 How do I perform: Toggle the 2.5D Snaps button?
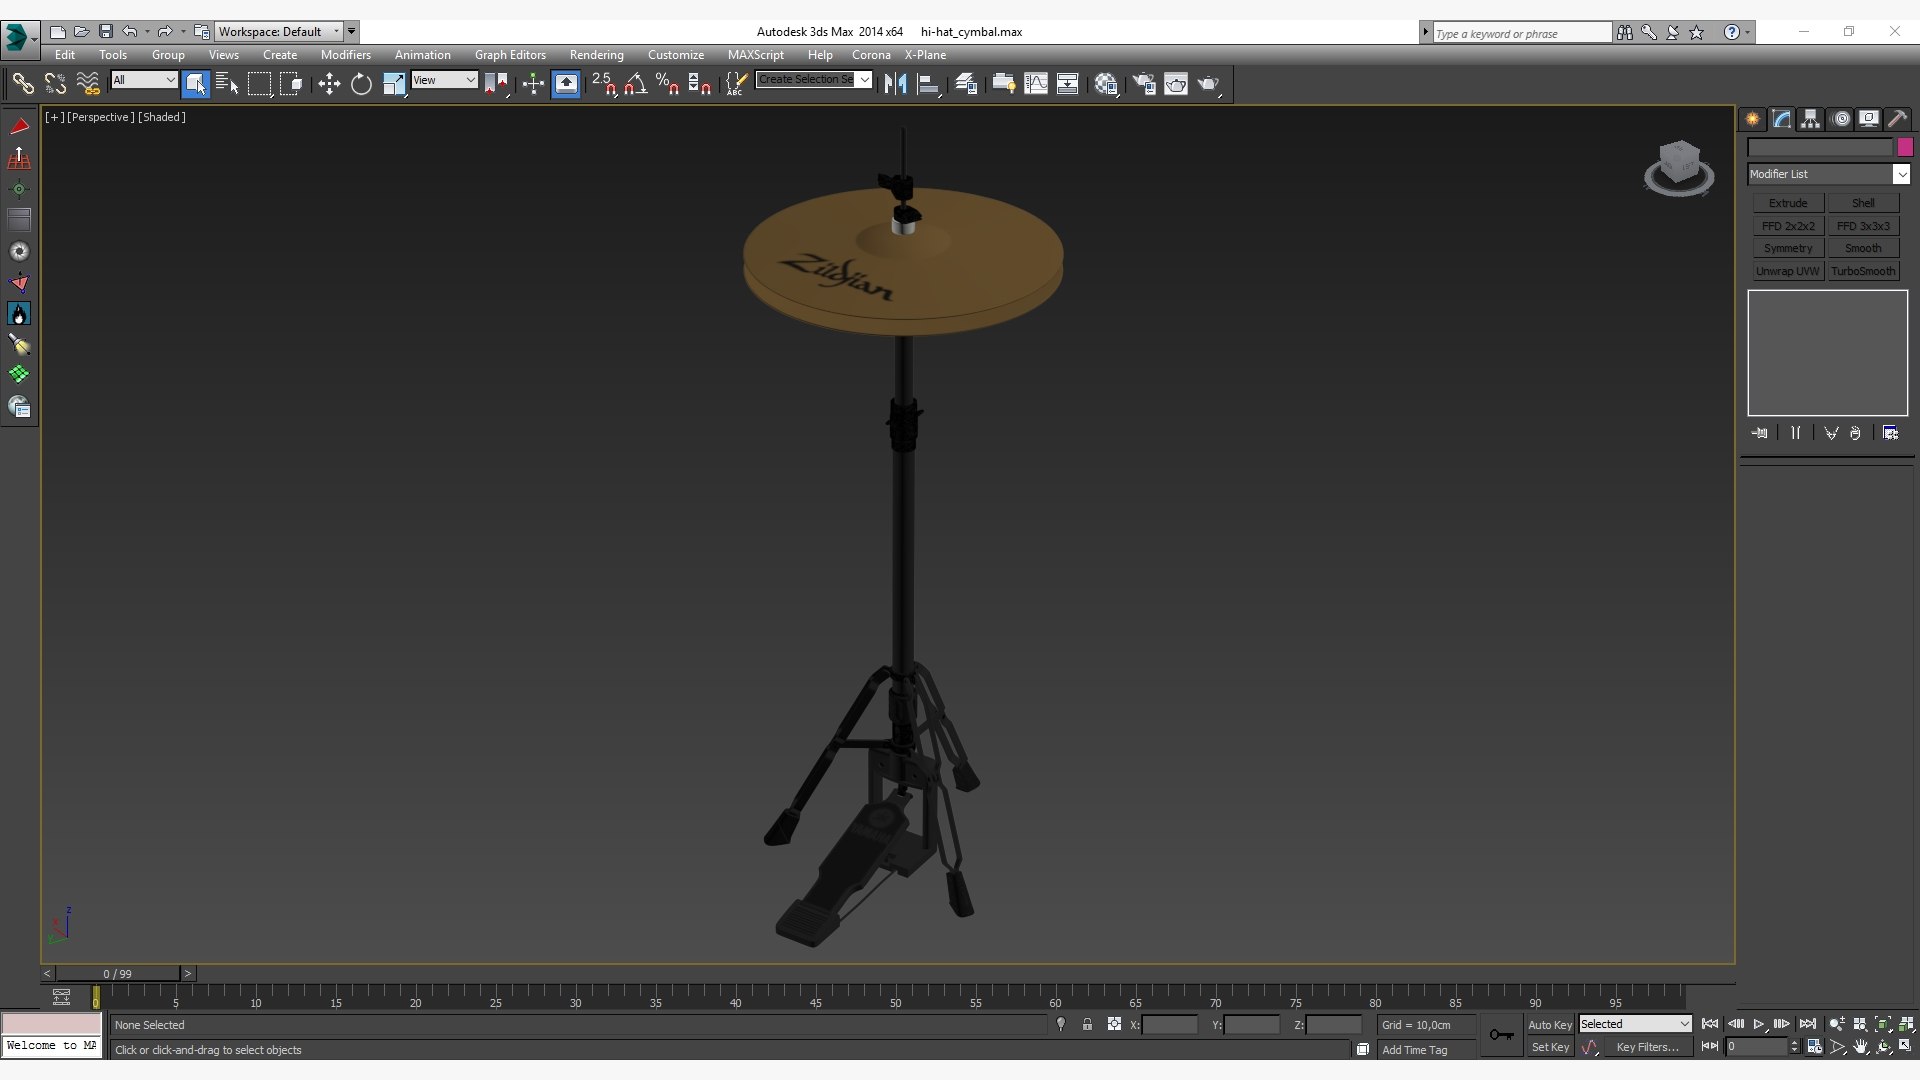(x=603, y=84)
